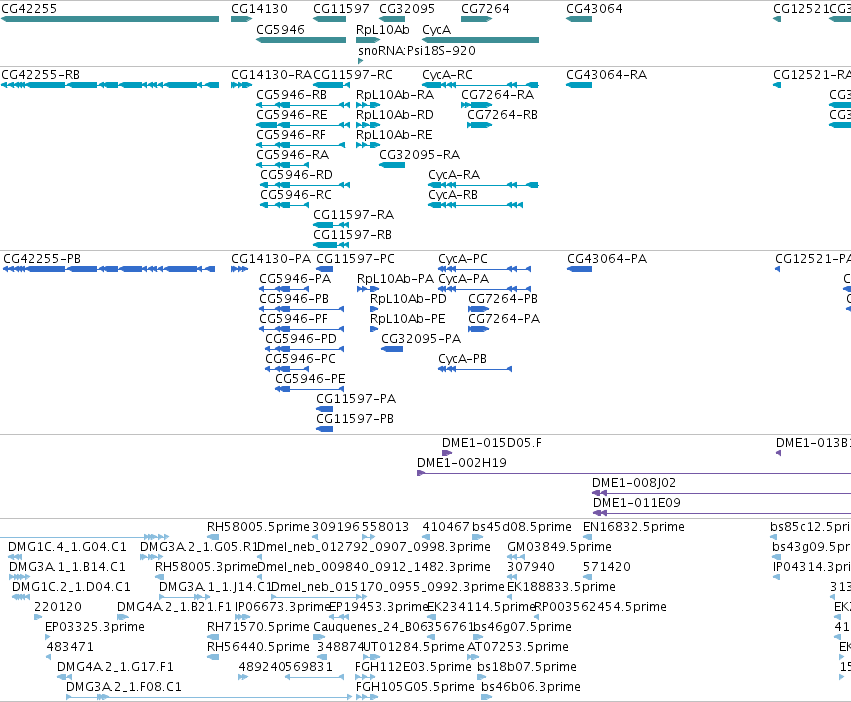Select the AT07253.5prime EST label
Image resolution: width=851 pixels, height=702 pixels.
(518, 647)
